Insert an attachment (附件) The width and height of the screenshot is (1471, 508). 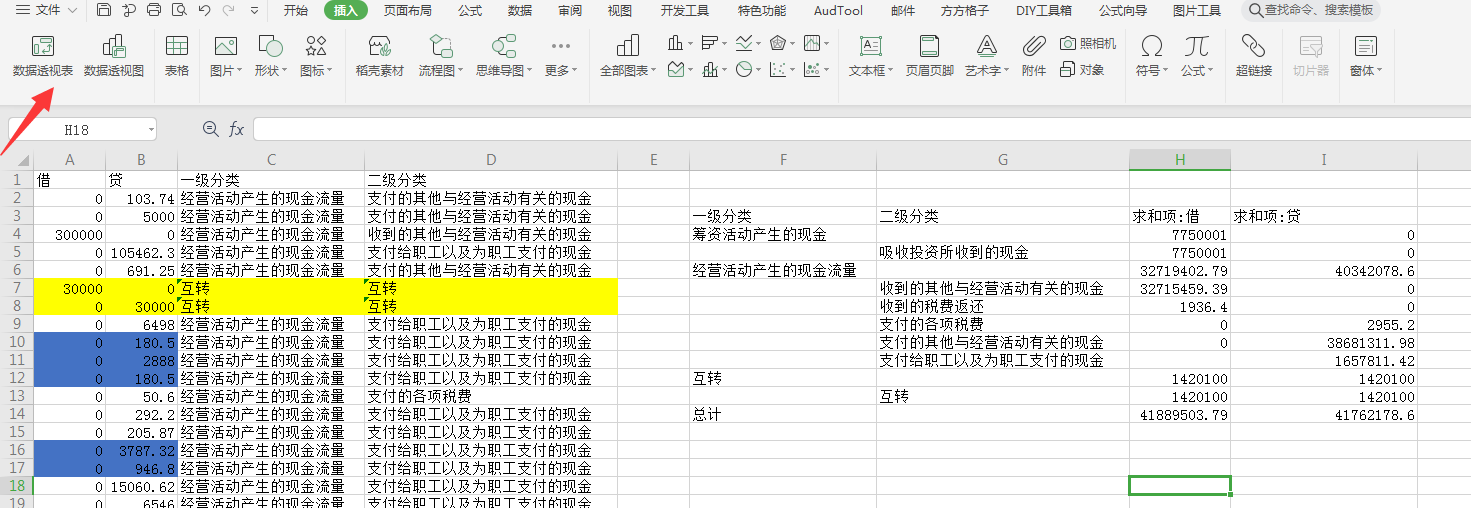pyautogui.click(x=1034, y=56)
